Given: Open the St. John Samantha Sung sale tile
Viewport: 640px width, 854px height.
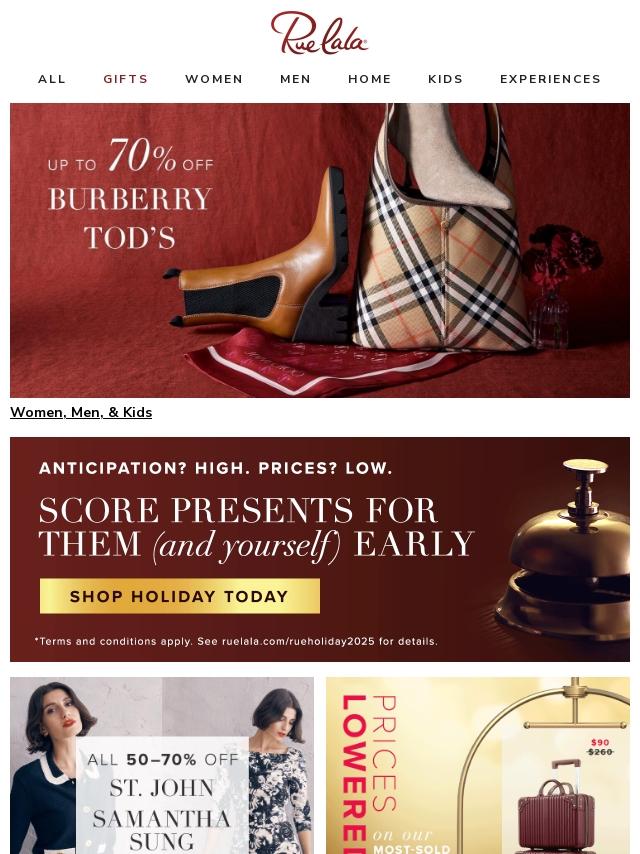Looking at the screenshot, I should pos(162,765).
